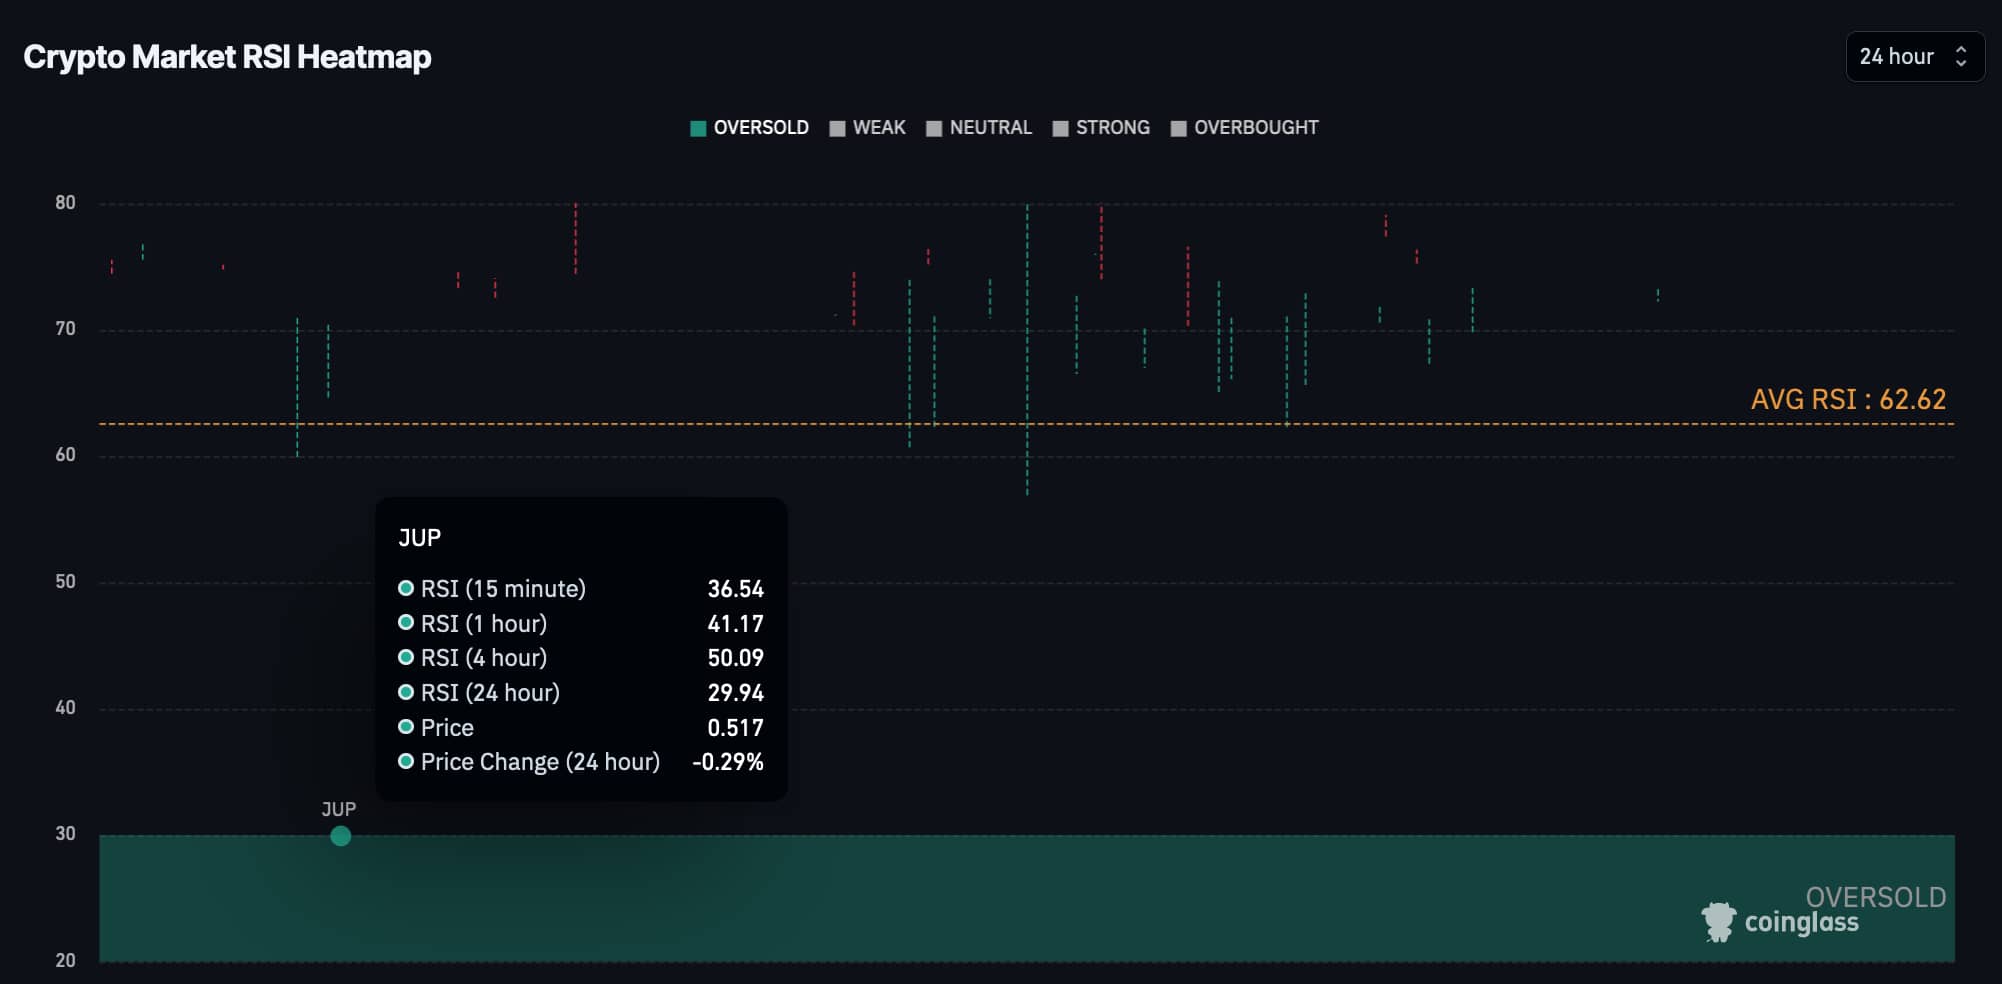Open the 24 hour timeframe dropdown
2002x984 pixels.
tap(1914, 57)
